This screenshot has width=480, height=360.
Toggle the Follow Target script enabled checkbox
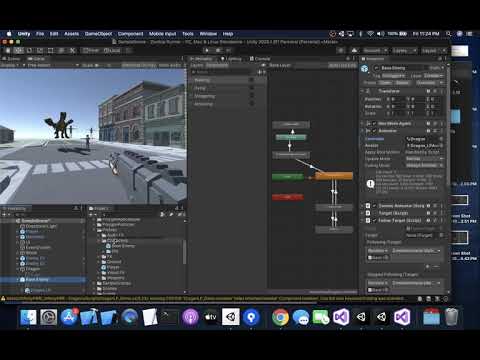point(374,220)
